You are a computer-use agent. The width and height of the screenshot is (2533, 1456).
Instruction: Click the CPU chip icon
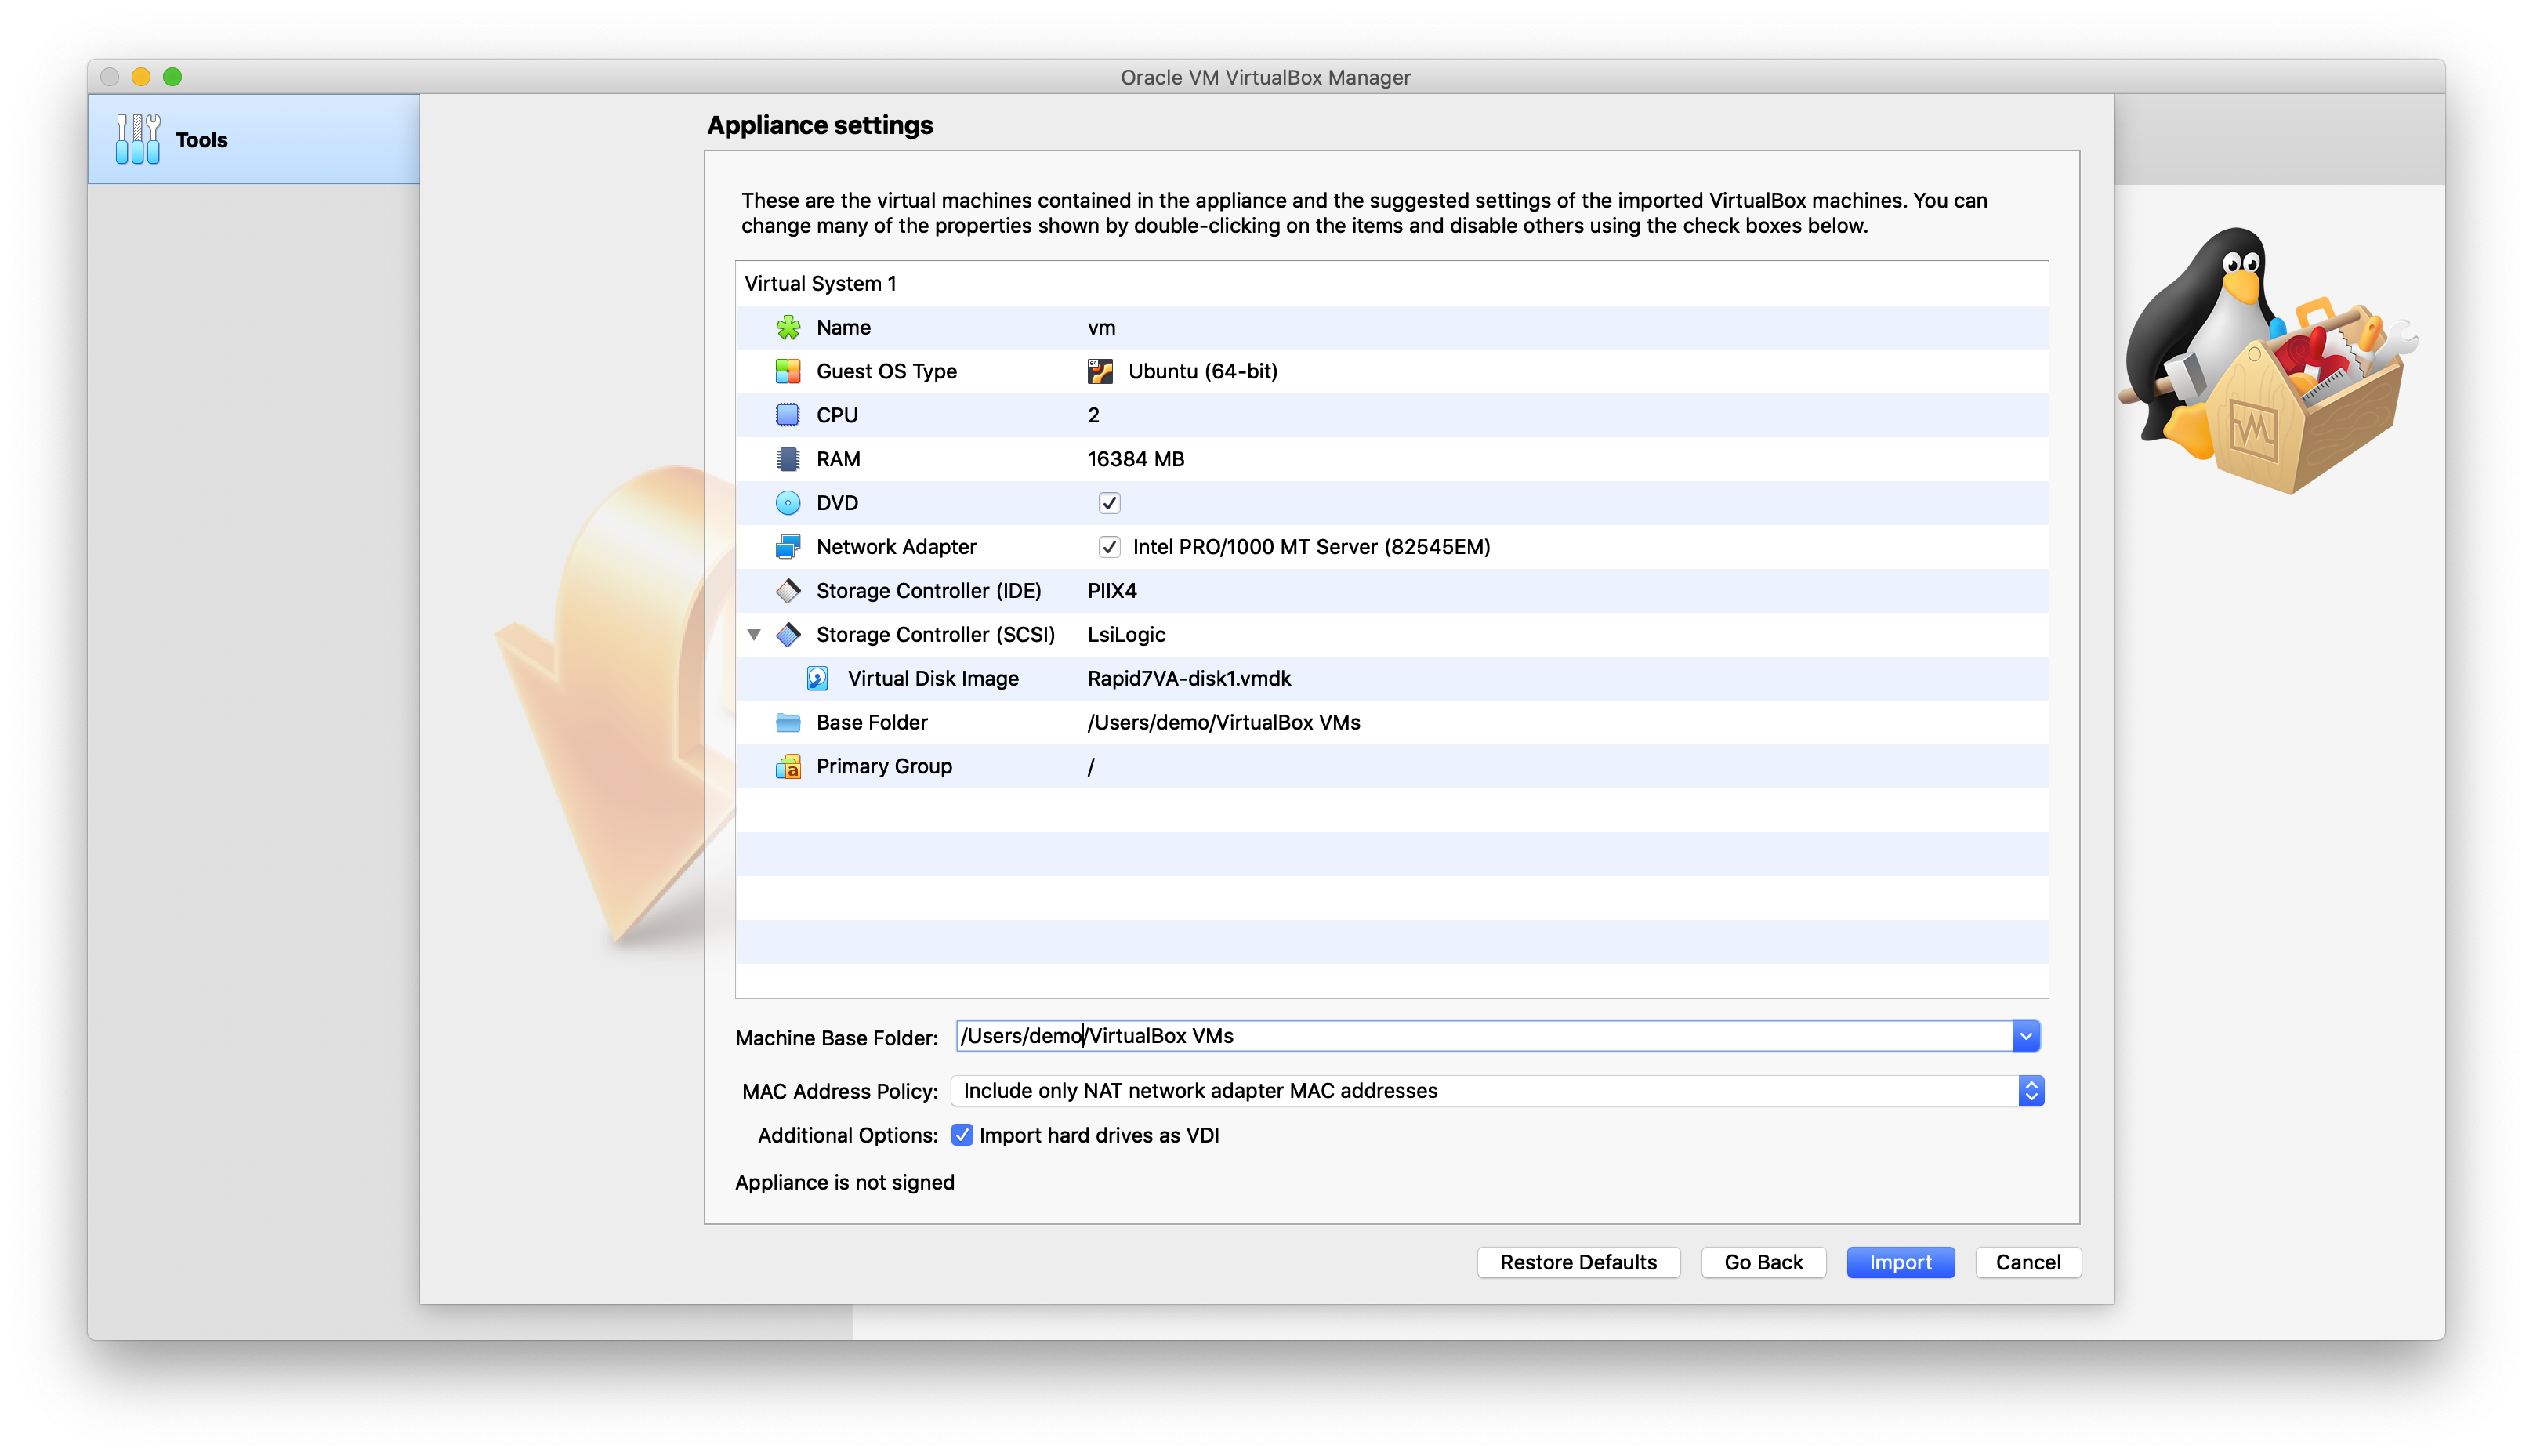pos(788,415)
